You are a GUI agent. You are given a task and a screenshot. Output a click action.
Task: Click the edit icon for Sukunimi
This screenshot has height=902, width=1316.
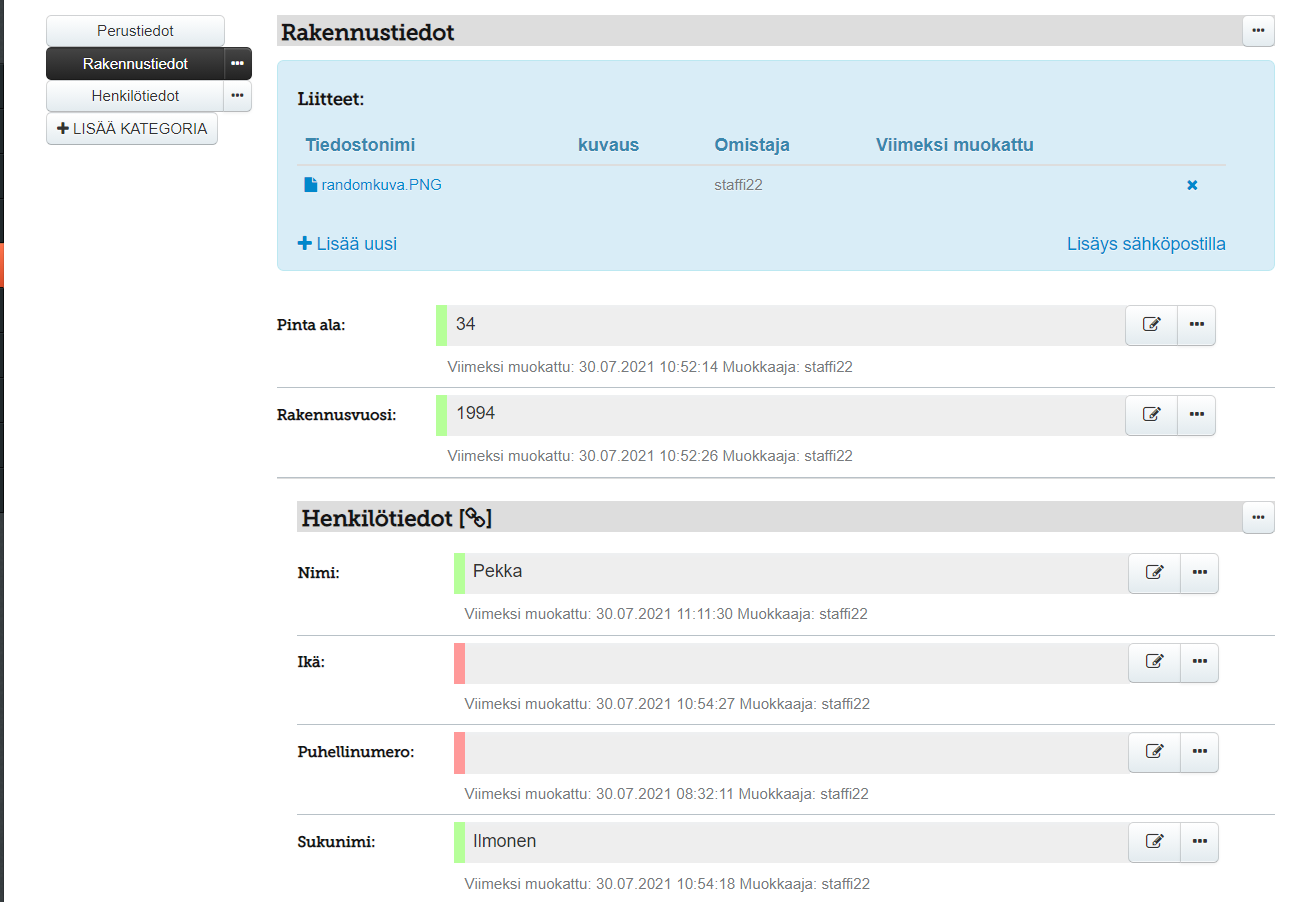click(1154, 842)
